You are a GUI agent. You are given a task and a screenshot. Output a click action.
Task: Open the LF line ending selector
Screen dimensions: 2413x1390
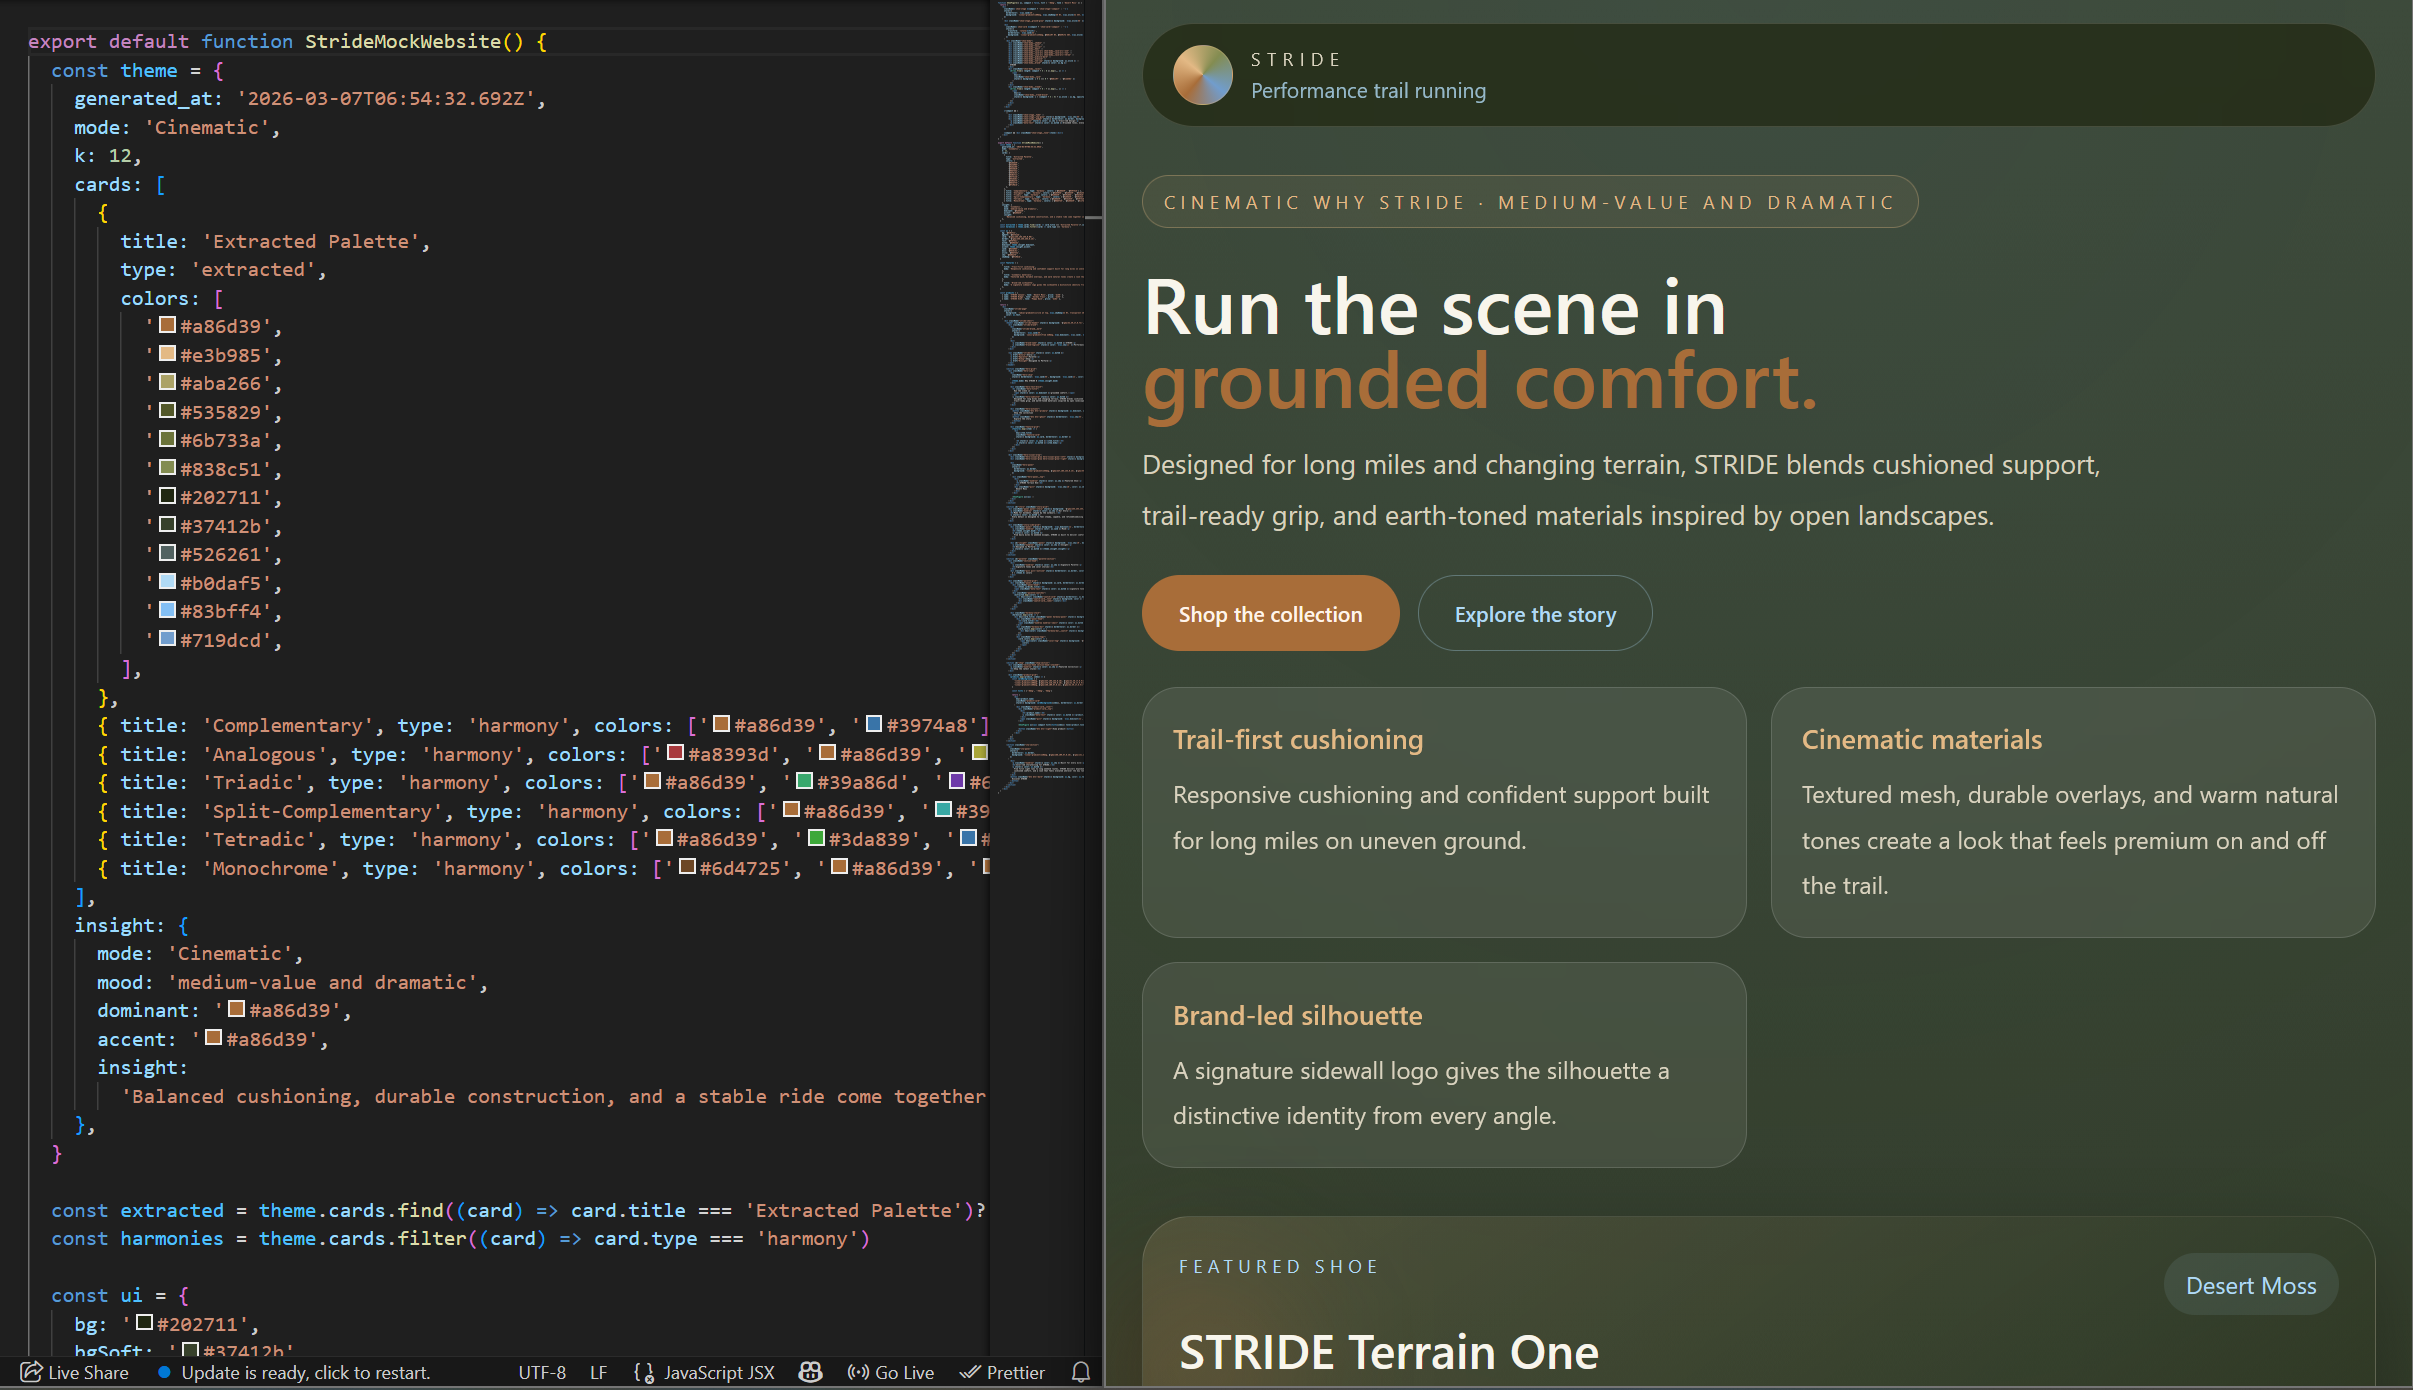click(598, 1372)
